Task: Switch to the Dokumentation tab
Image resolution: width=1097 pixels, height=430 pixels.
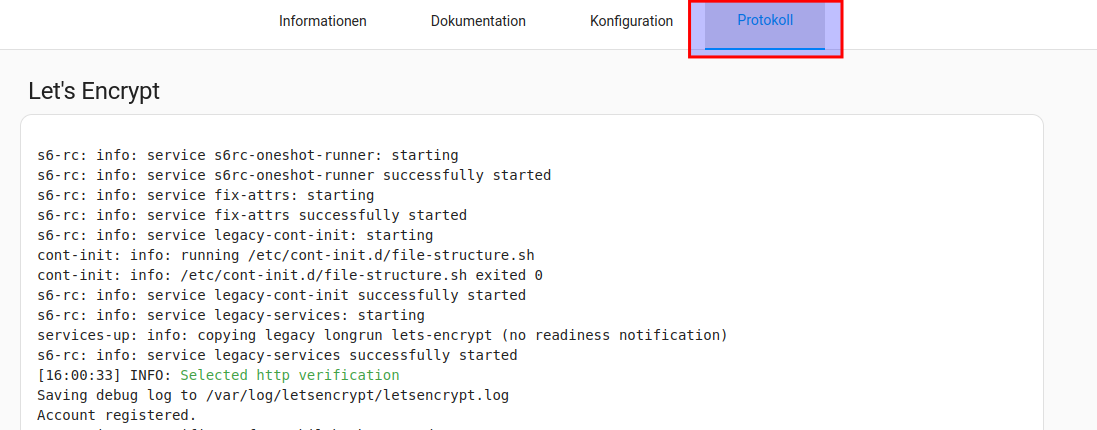Action: pos(478,21)
